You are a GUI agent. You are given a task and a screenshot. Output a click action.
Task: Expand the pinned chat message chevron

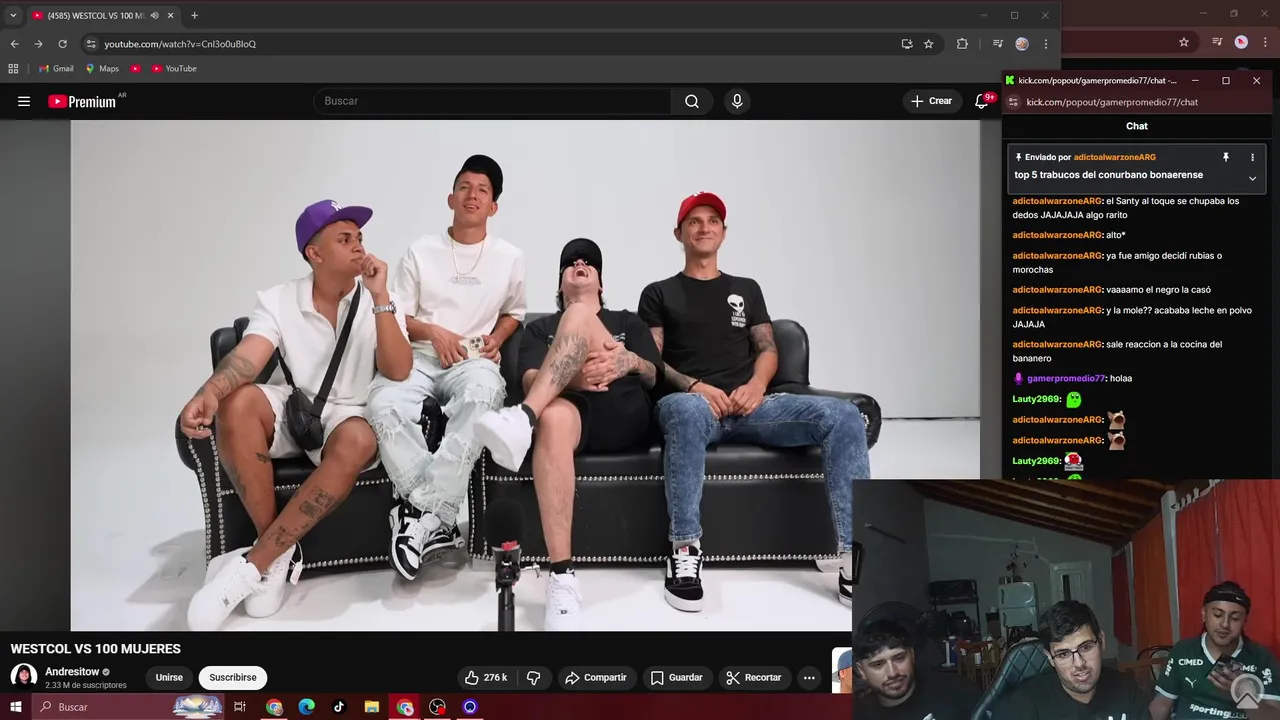(x=1252, y=179)
